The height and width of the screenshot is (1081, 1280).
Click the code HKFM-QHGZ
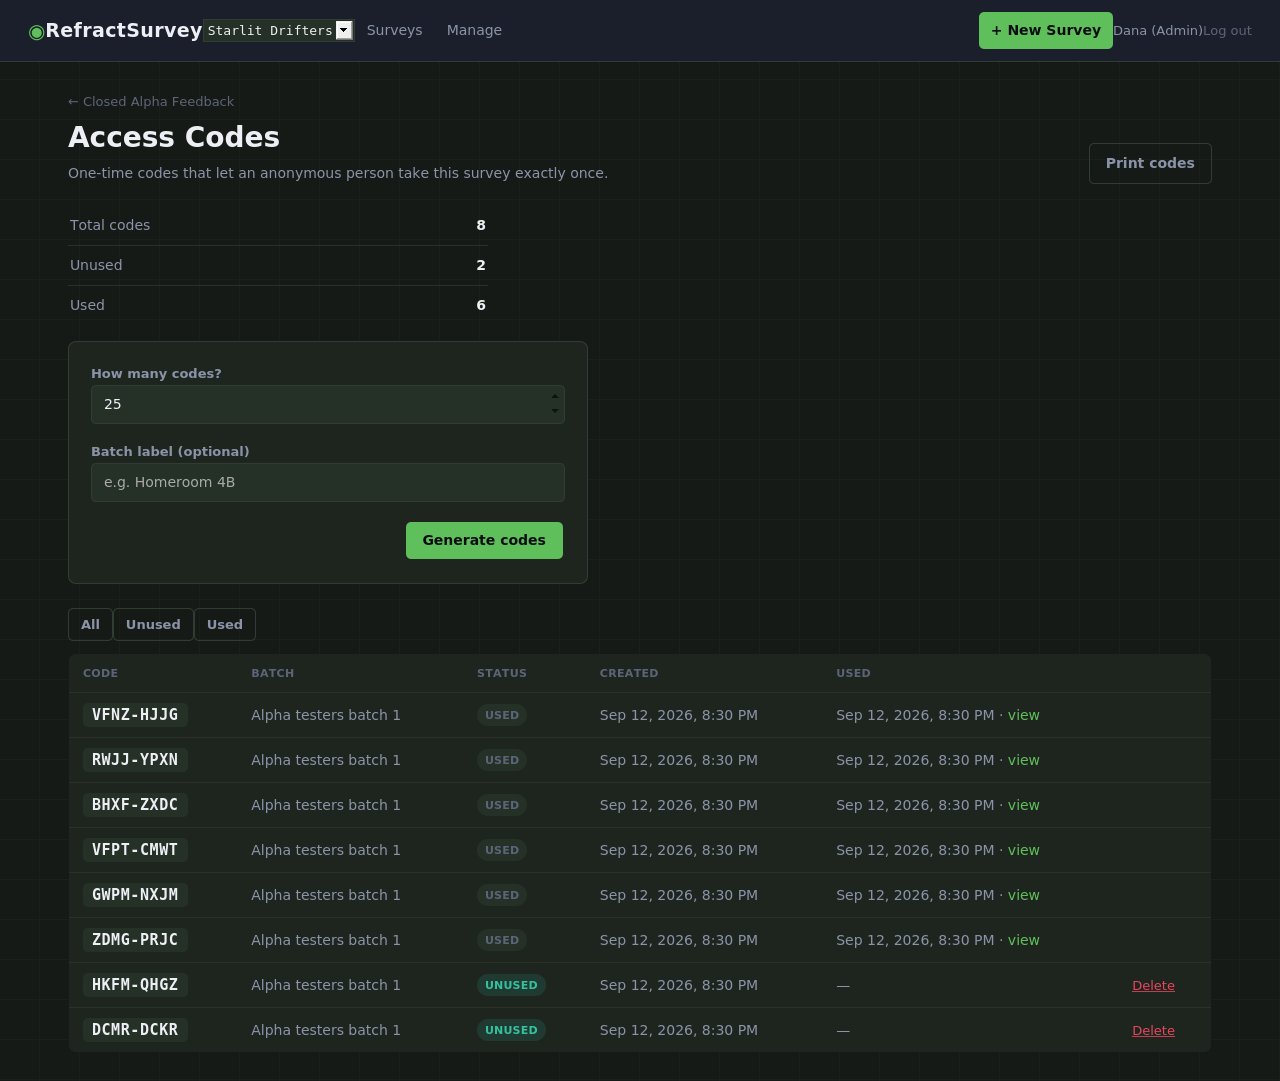click(135, 985)
